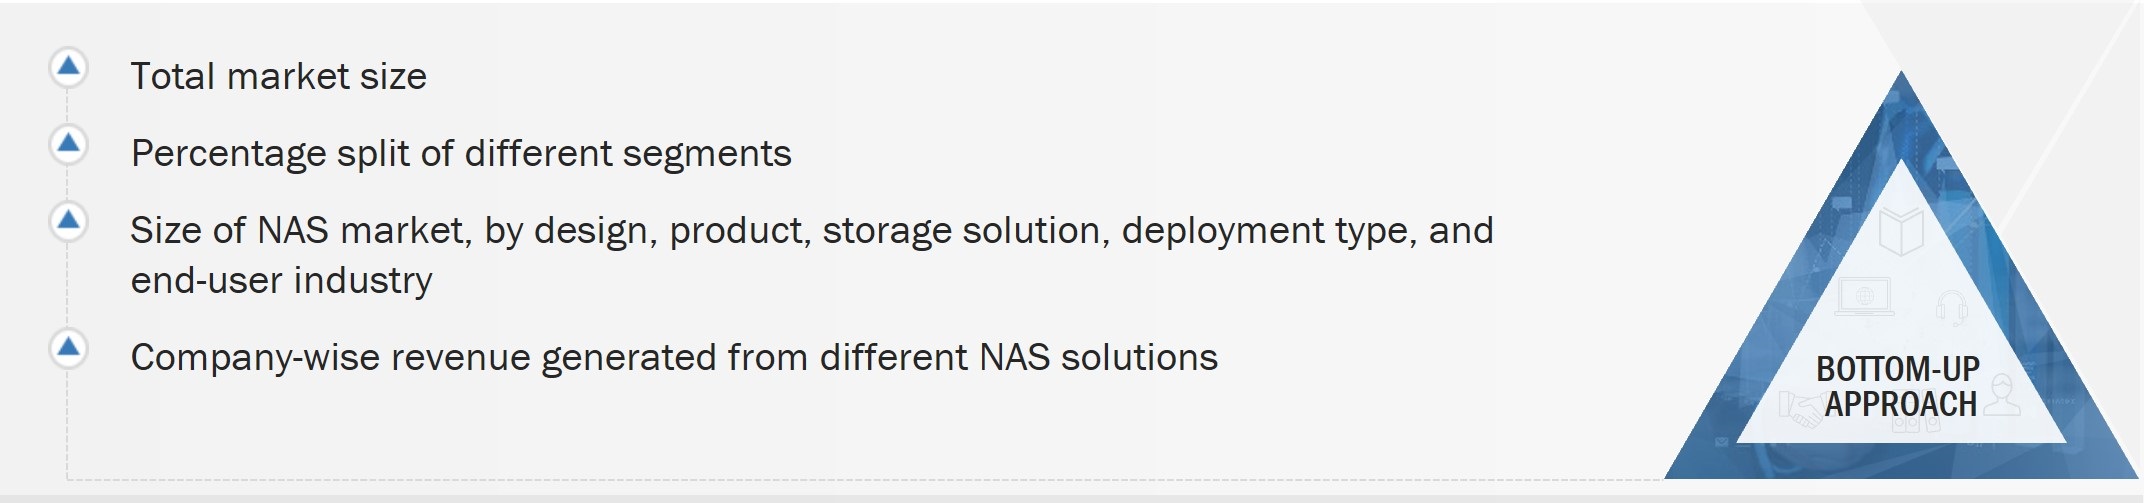
Task: Click the bullet icon next to Percentage split
Action: click(x=68, y=144)
